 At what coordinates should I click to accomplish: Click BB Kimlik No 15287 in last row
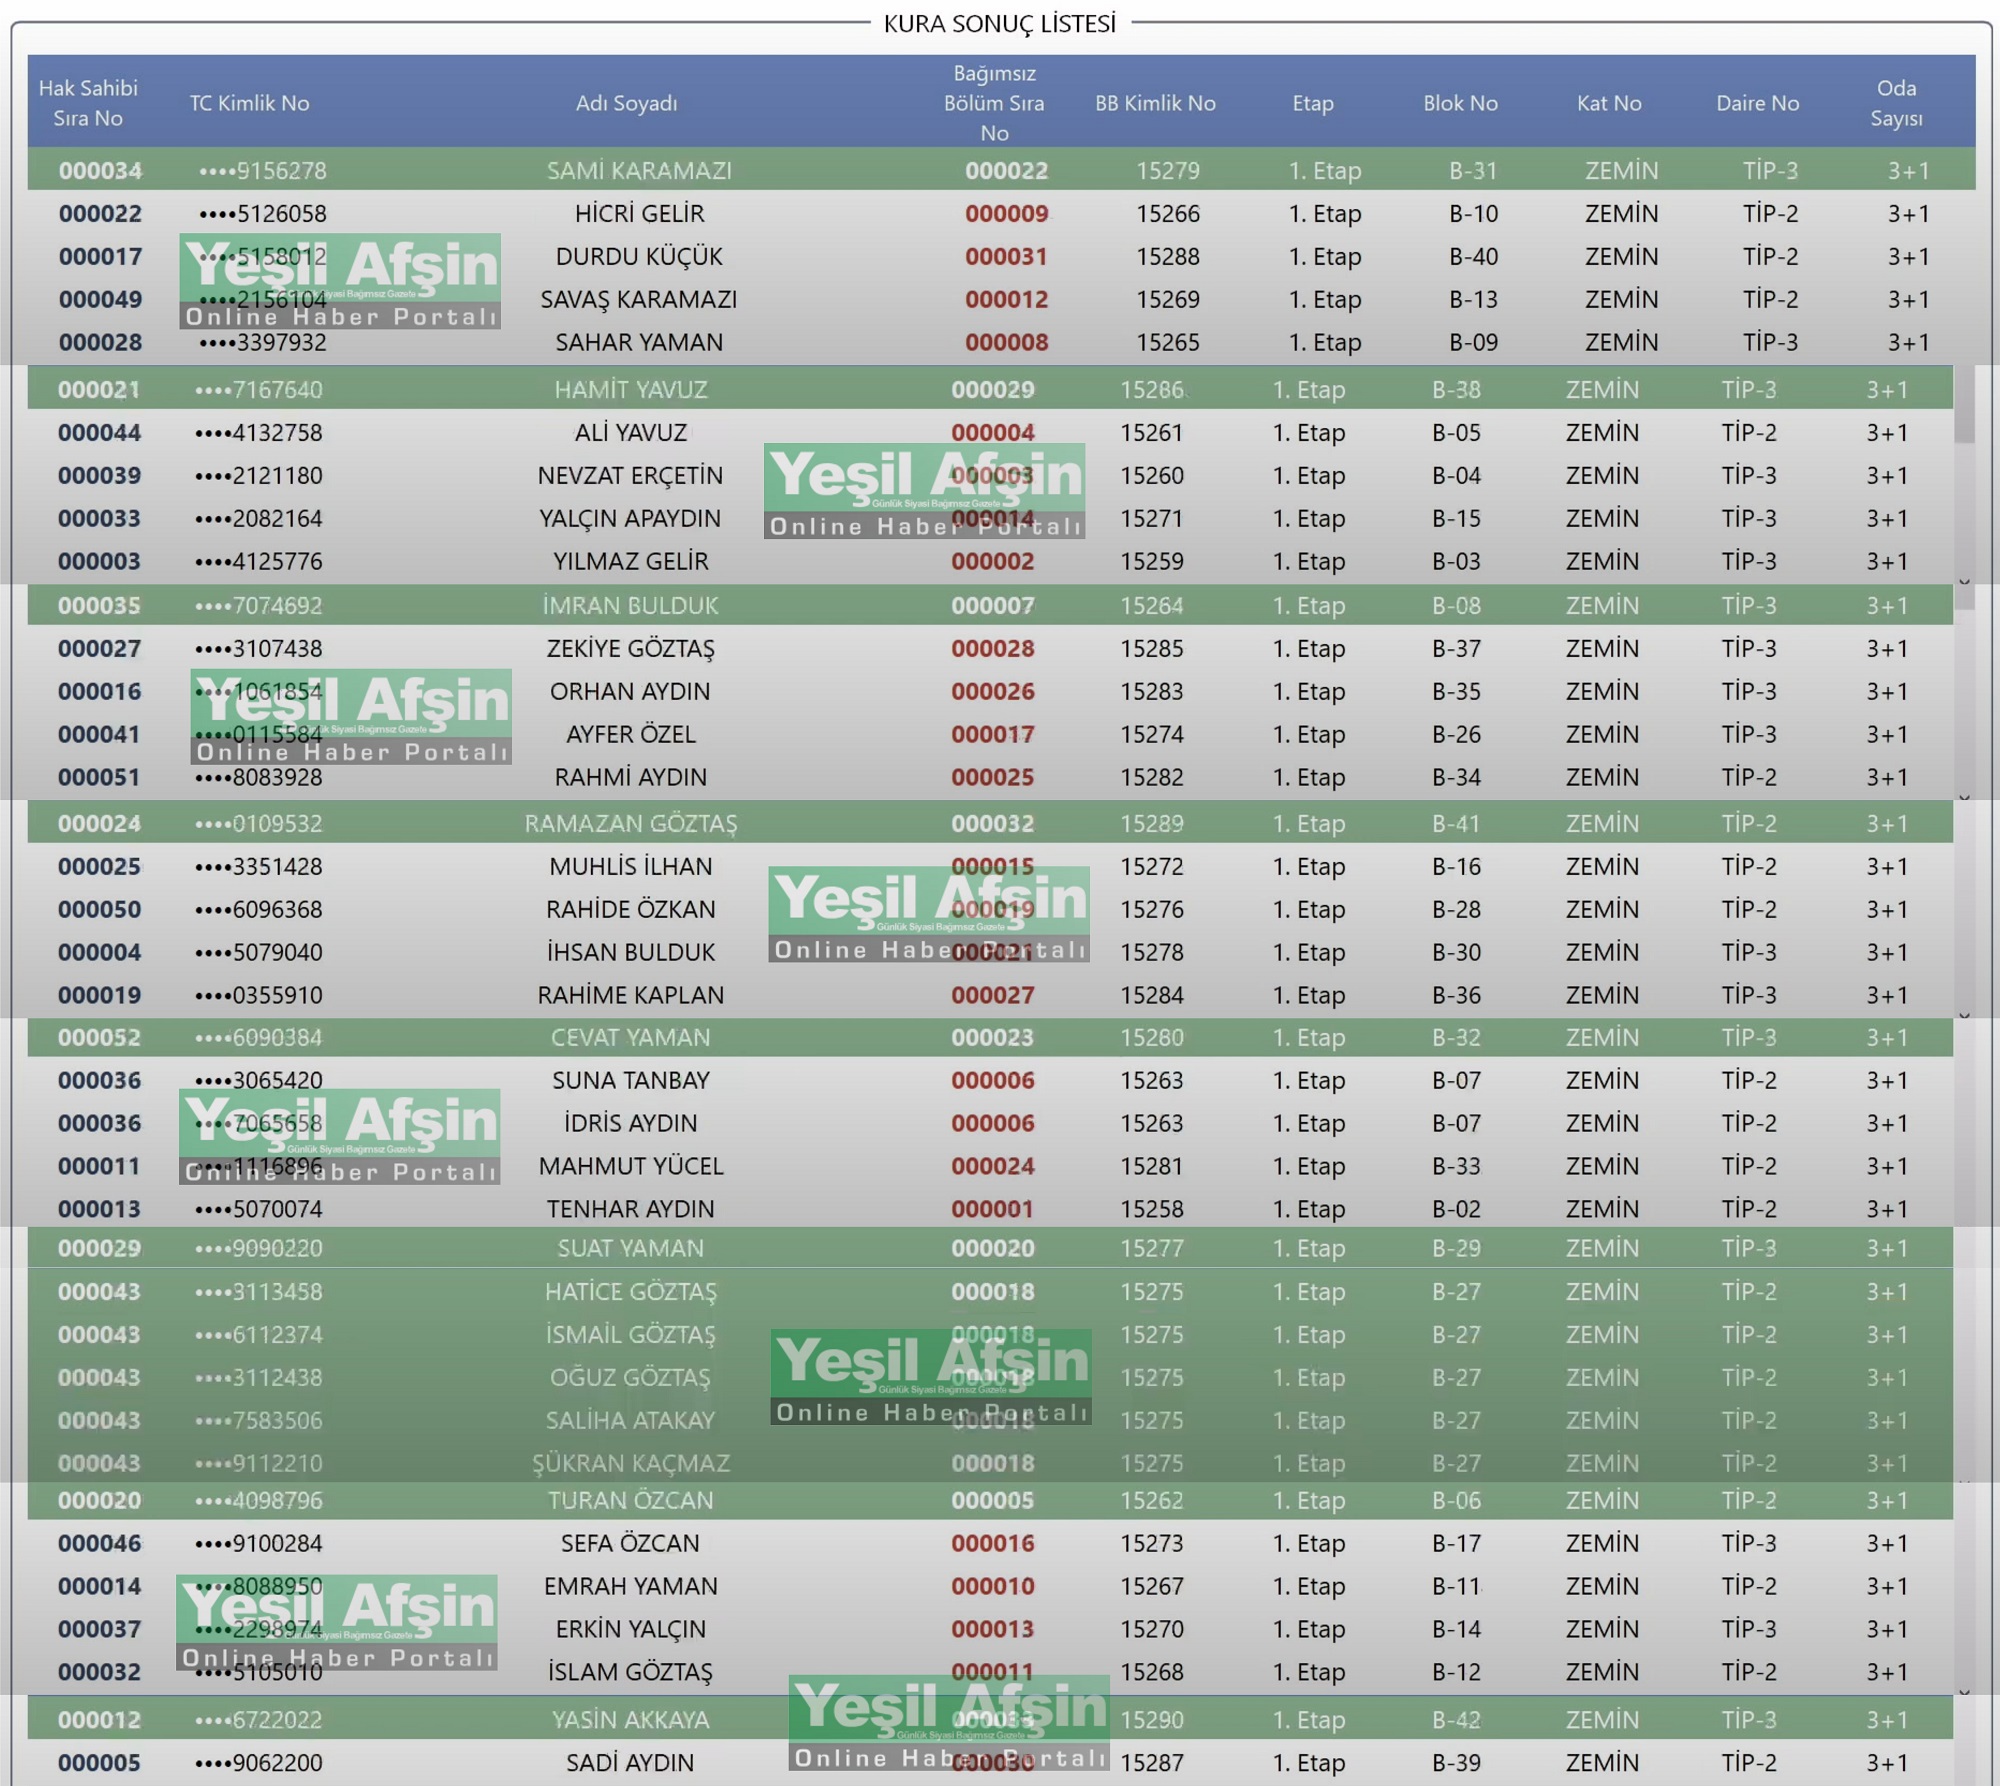click(x=1152, y=1762)
